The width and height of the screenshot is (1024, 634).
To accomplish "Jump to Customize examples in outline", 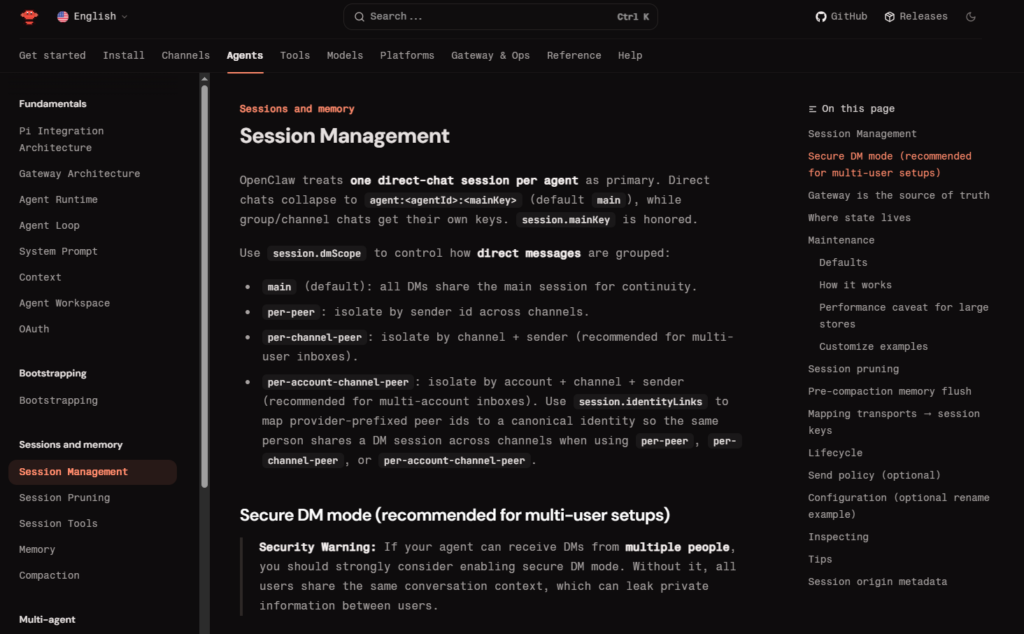I will coord(873,347).
